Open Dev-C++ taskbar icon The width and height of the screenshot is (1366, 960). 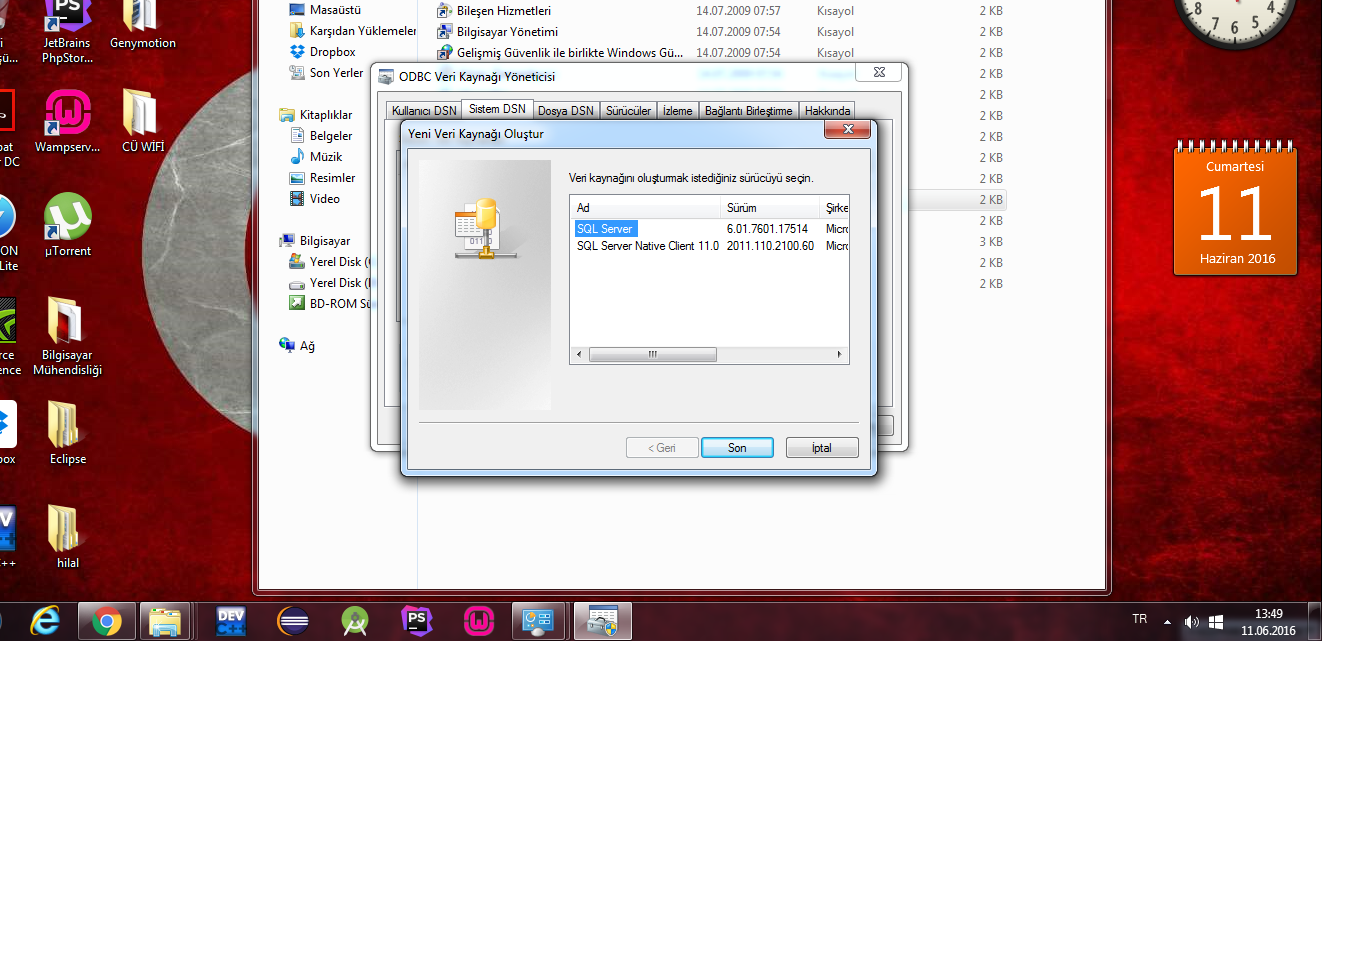(x=231, y=621)
